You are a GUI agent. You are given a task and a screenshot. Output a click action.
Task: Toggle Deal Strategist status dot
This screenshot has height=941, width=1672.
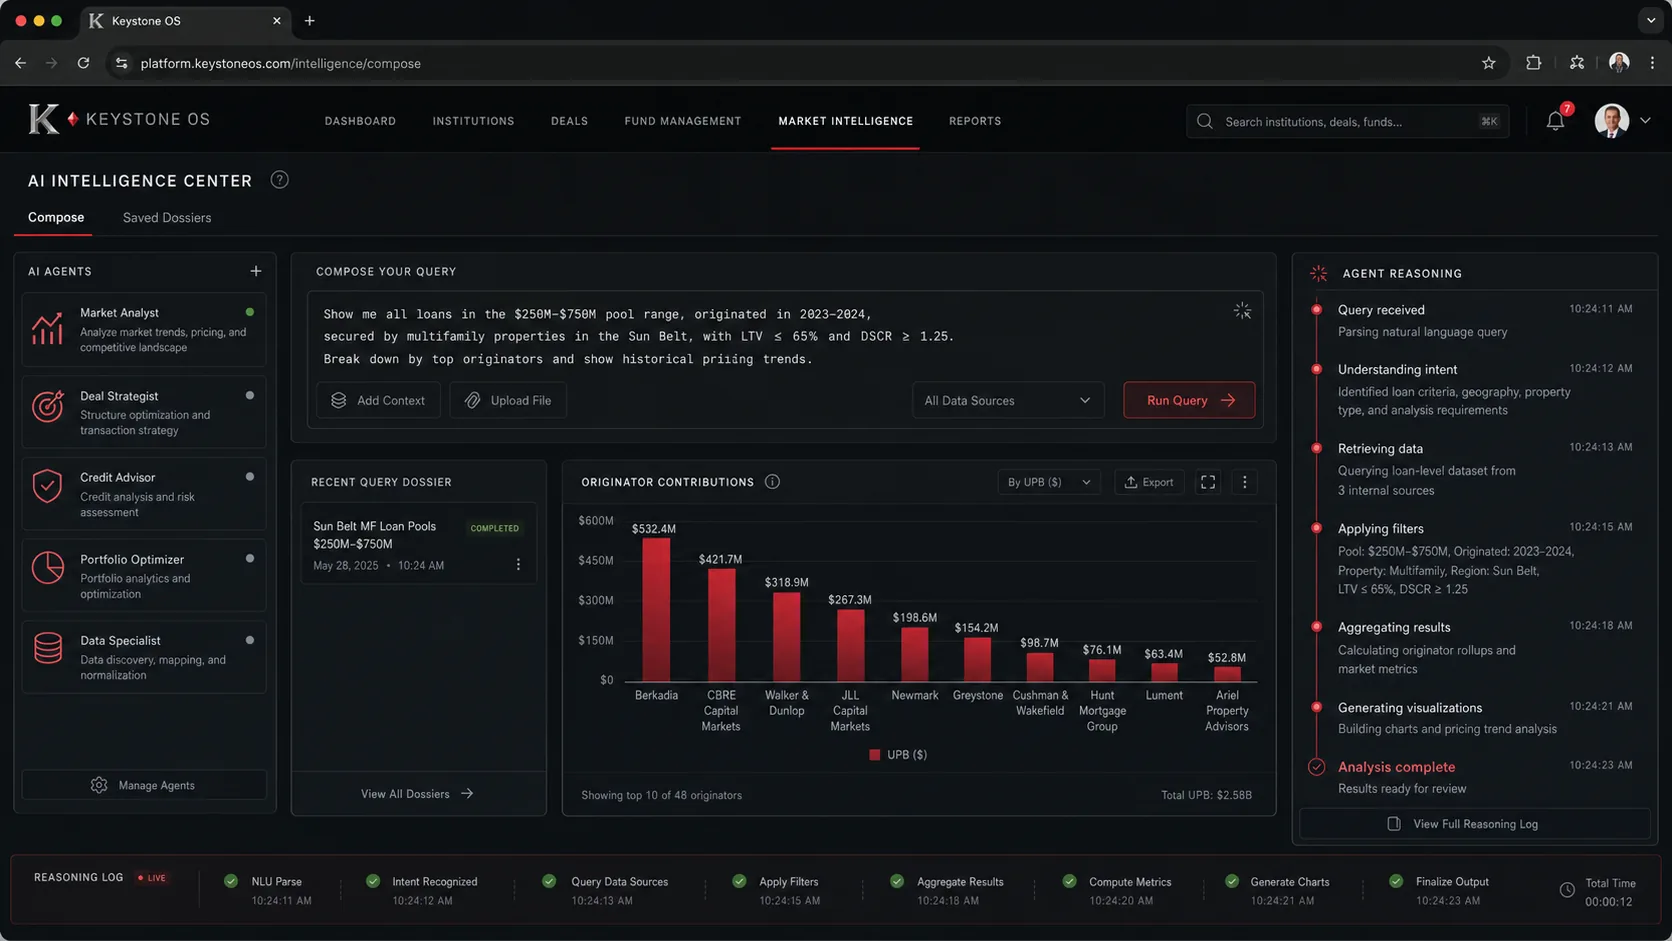click(x=250, y=396)
